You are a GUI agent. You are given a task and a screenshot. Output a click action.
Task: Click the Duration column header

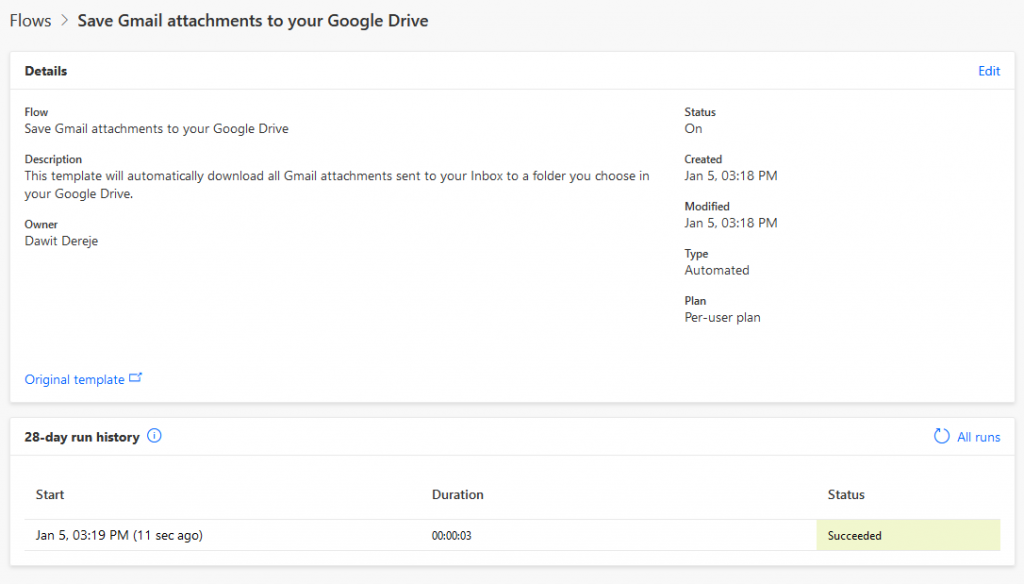[x=457, y=495]
